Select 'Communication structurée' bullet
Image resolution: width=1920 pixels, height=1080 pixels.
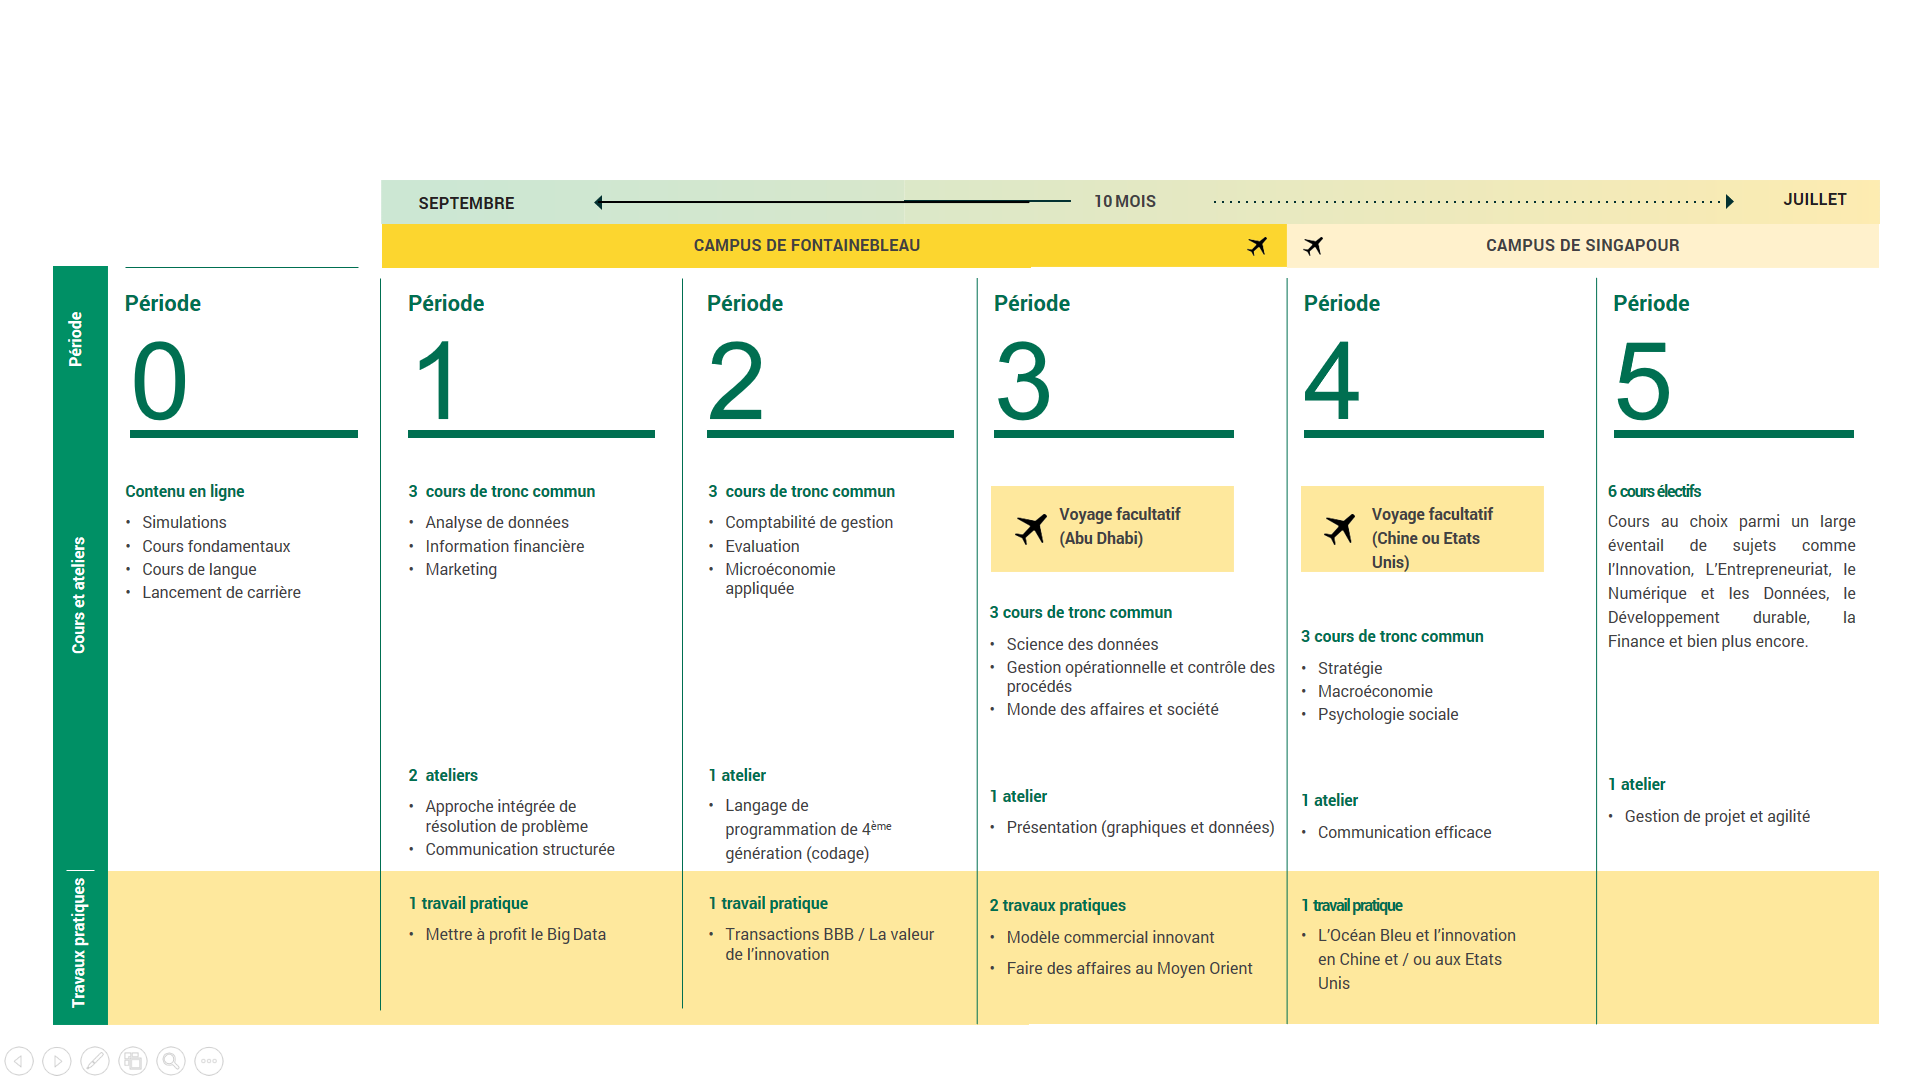pyautogui.click(x=520, y=849)
